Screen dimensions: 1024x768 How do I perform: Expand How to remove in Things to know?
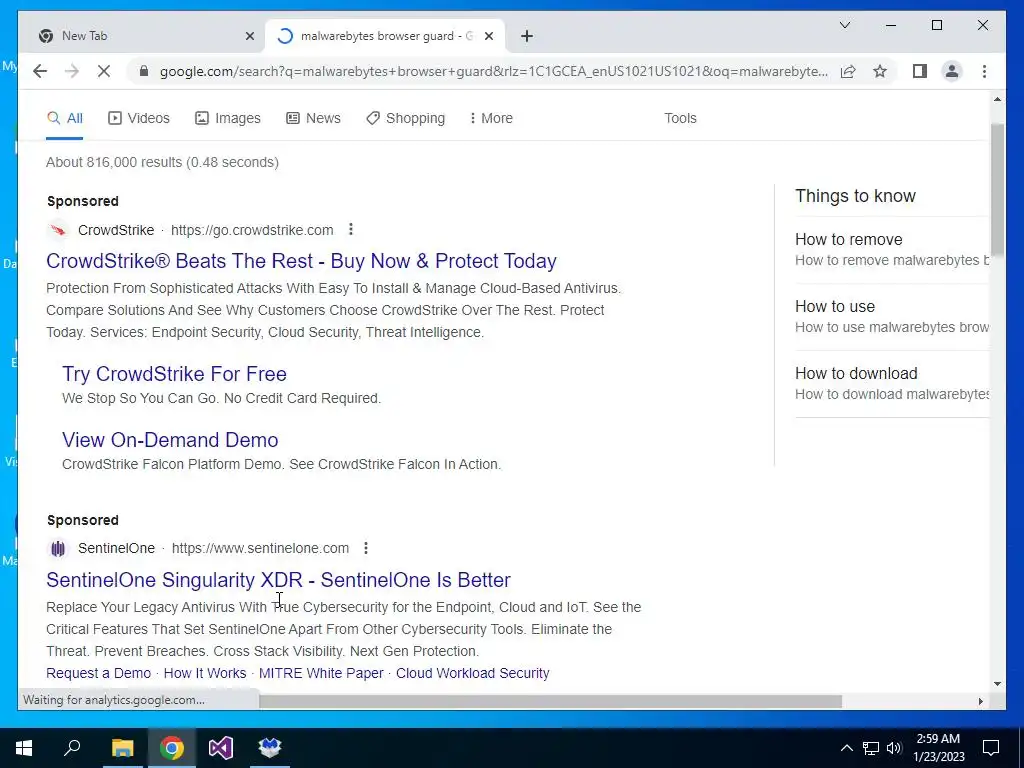tap(891, 249)
